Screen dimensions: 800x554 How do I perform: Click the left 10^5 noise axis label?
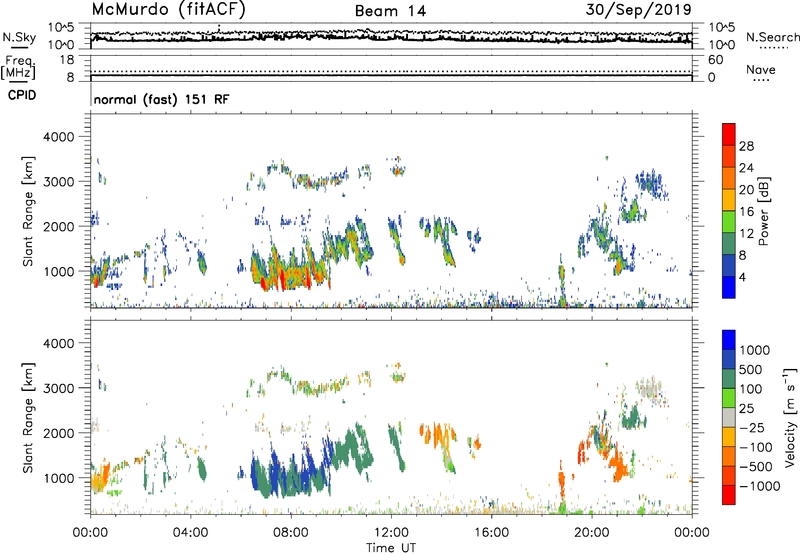(x=61, y=27)
